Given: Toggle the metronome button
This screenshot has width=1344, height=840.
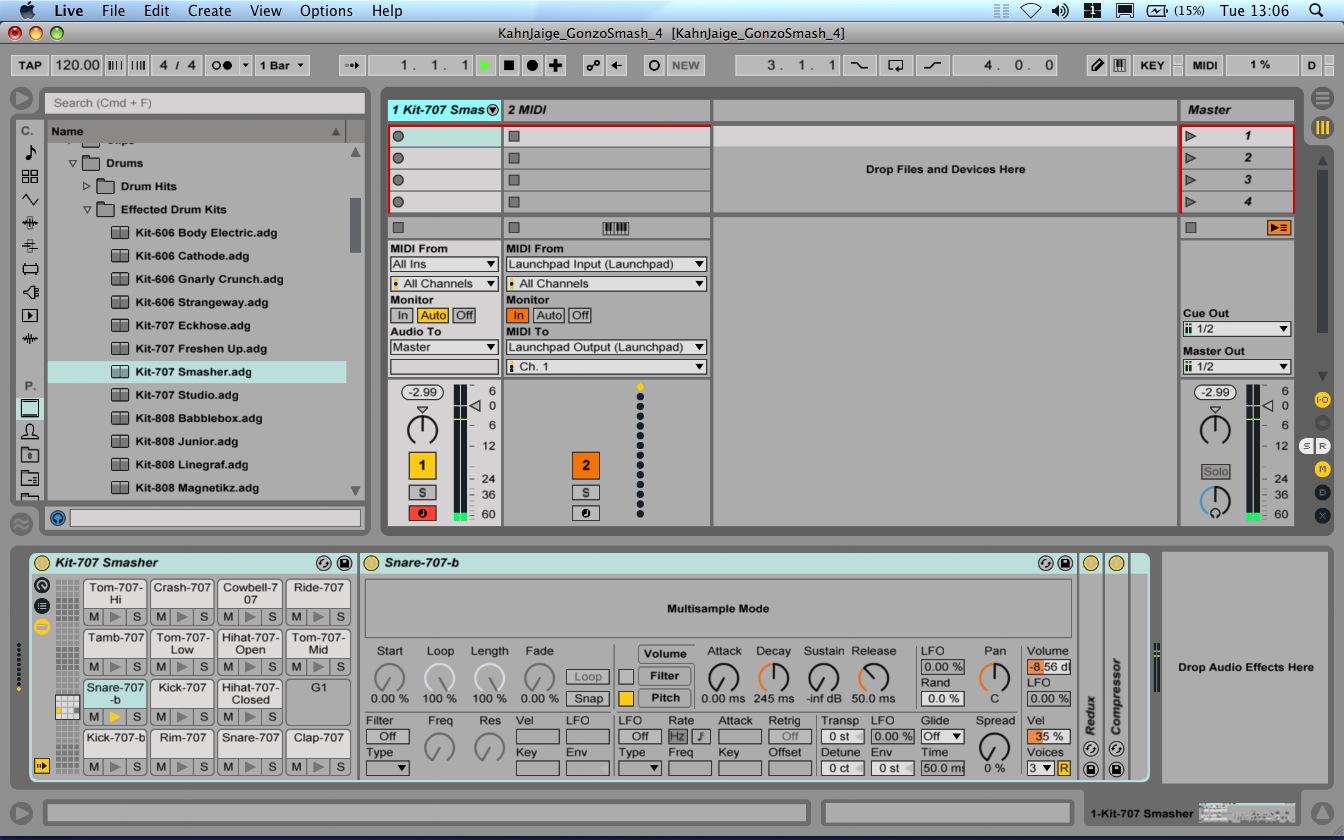Looking at the screenshot, I should [221, 65].
